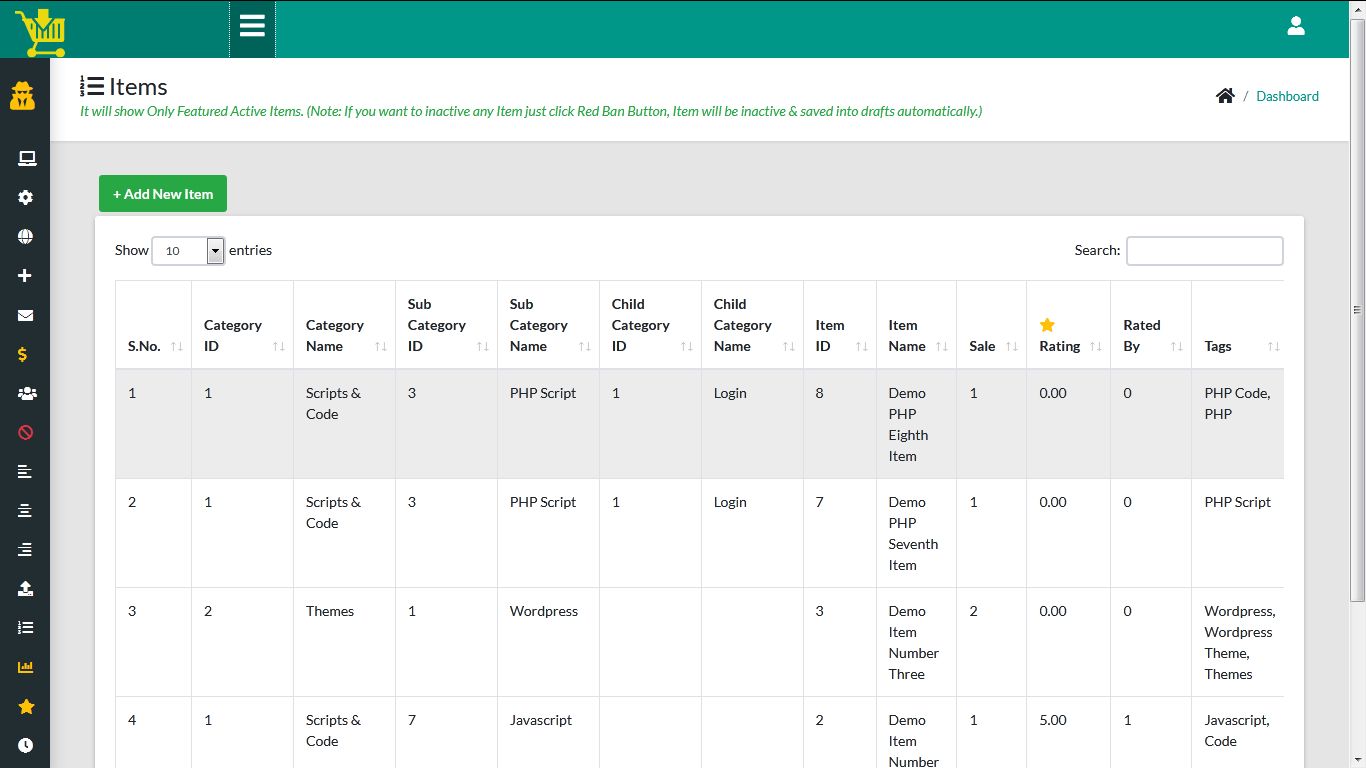Image resolution: width=1366 pixels, height=768 pixels.
Task: Click 'Javascript, Code' tags cell
Action: point(1238,733)
